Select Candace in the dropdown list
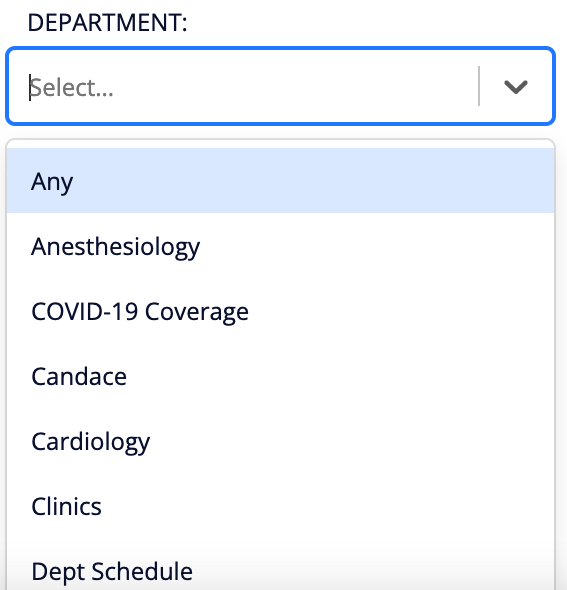Viewport: 567px width, 590px height. click(x=280, y=376)
